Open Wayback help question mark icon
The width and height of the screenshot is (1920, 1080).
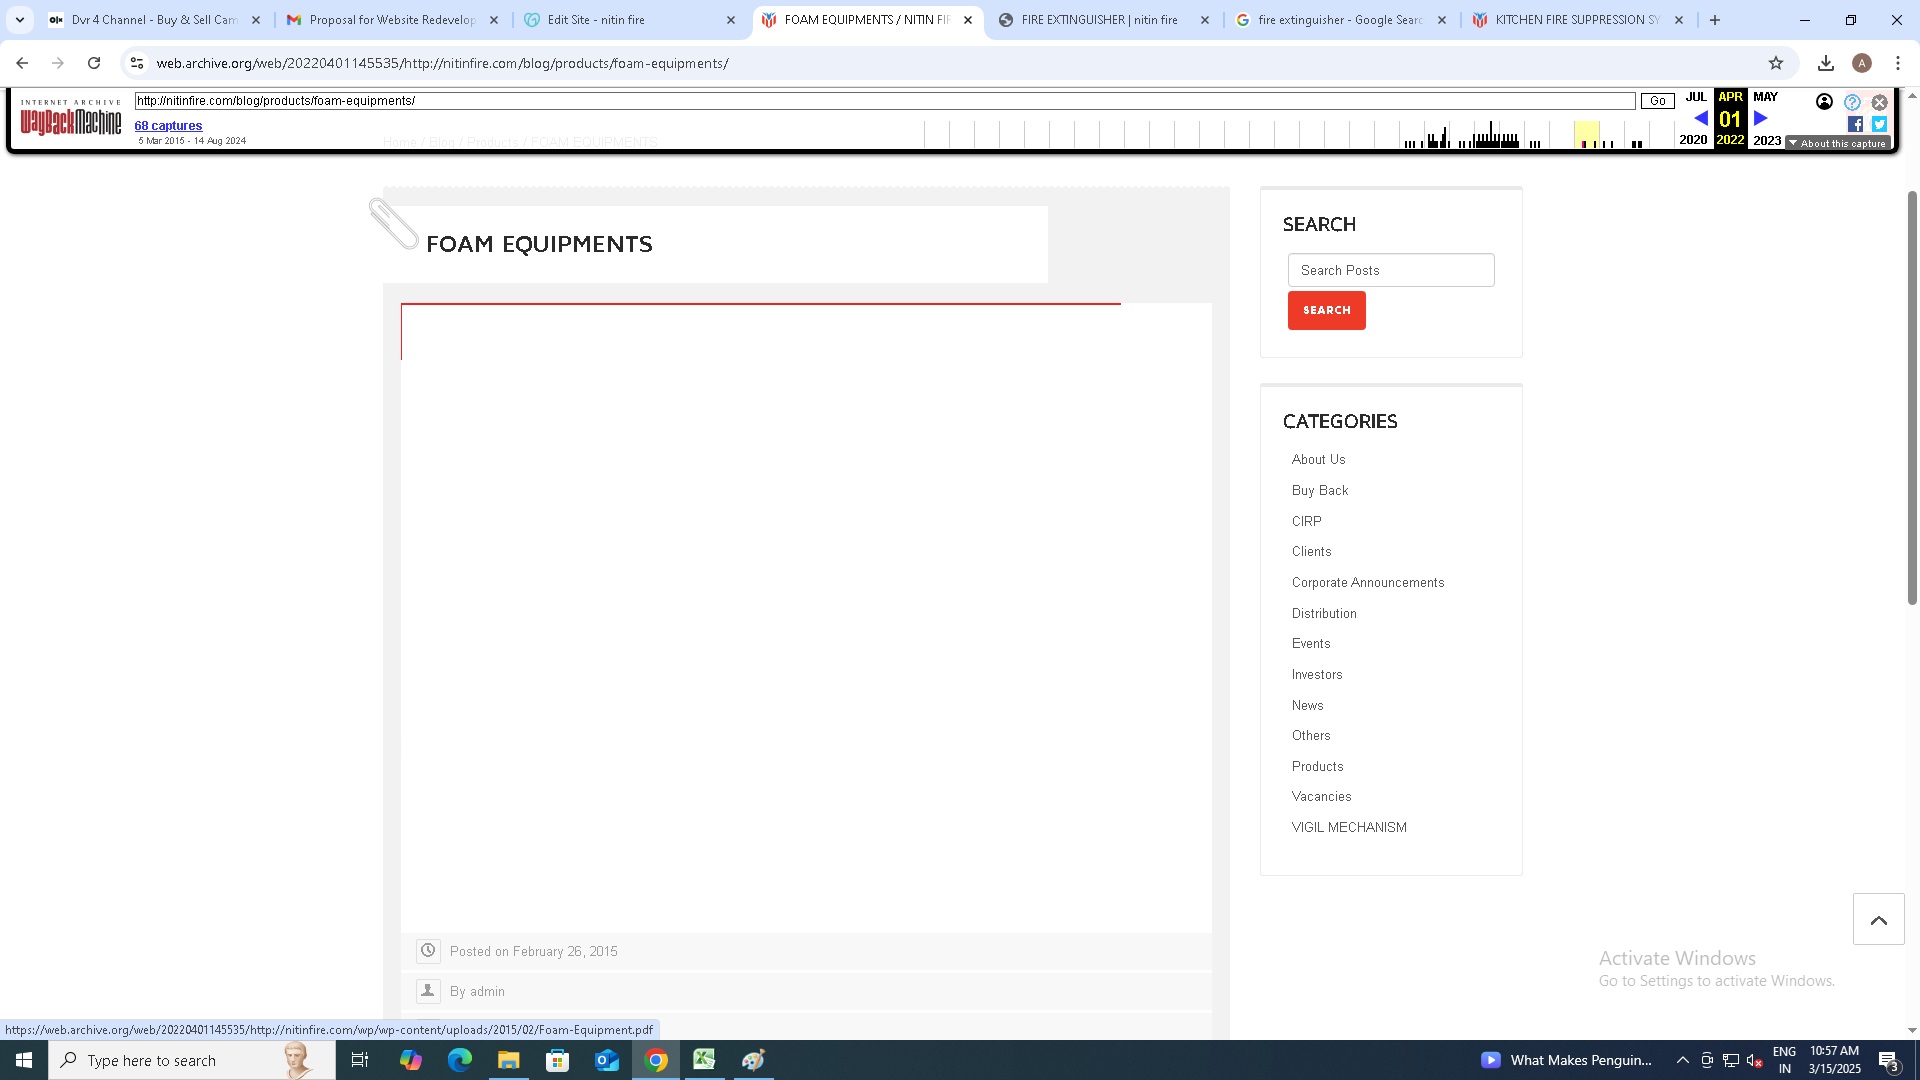(x=1852, y=102)
